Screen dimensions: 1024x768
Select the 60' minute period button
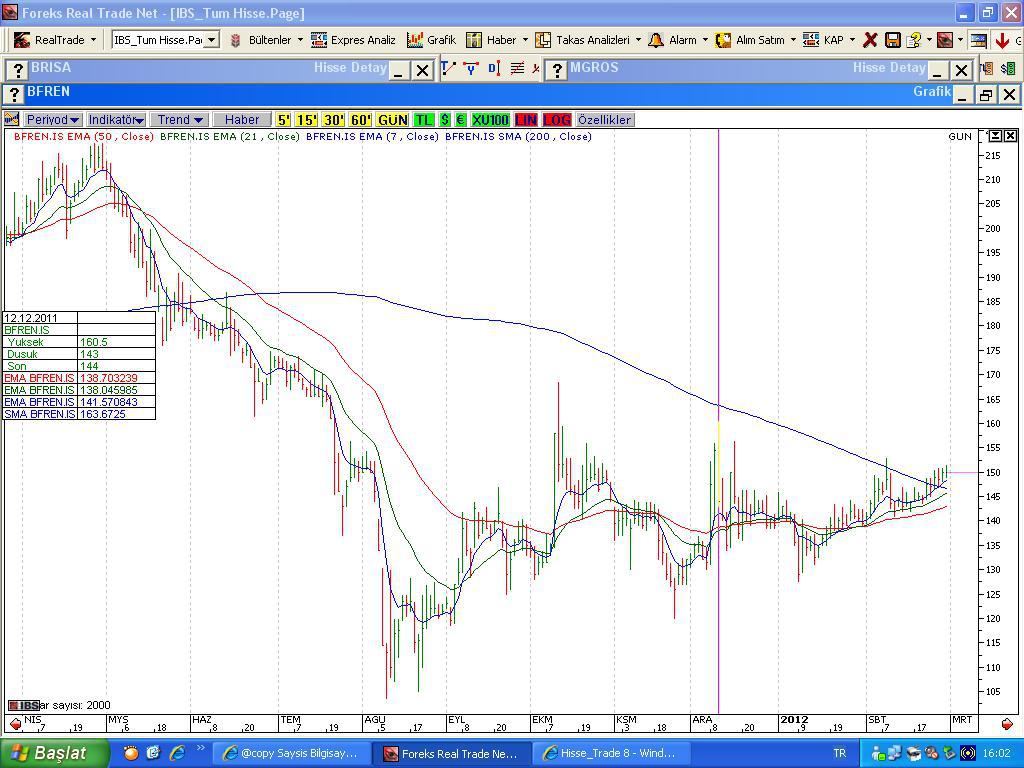point(360,120)
